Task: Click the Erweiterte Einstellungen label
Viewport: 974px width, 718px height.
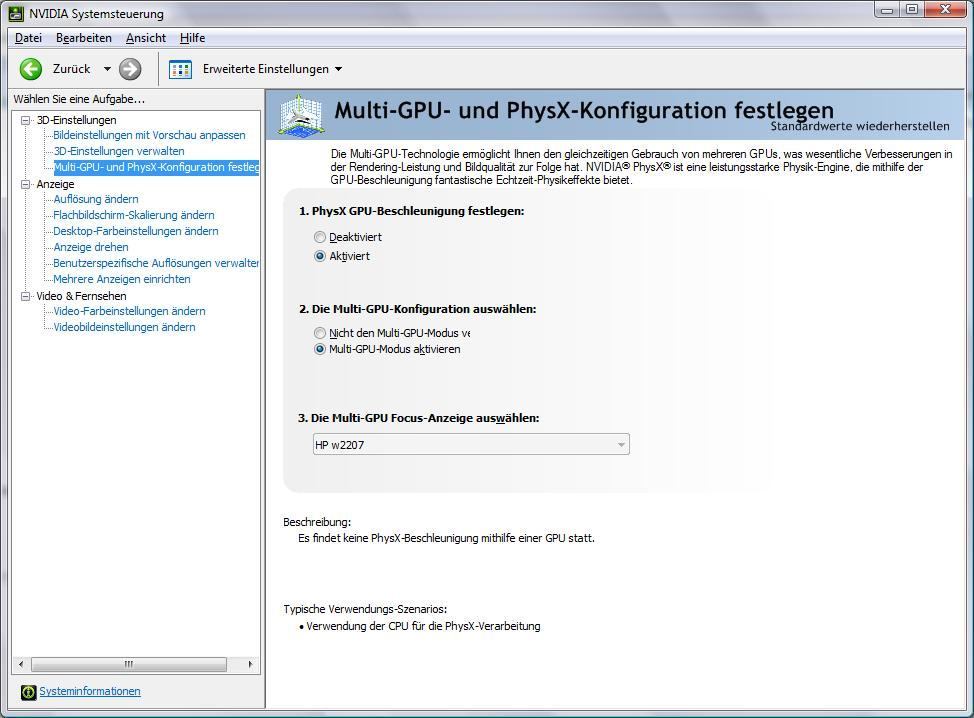Action: coord(266,69)
